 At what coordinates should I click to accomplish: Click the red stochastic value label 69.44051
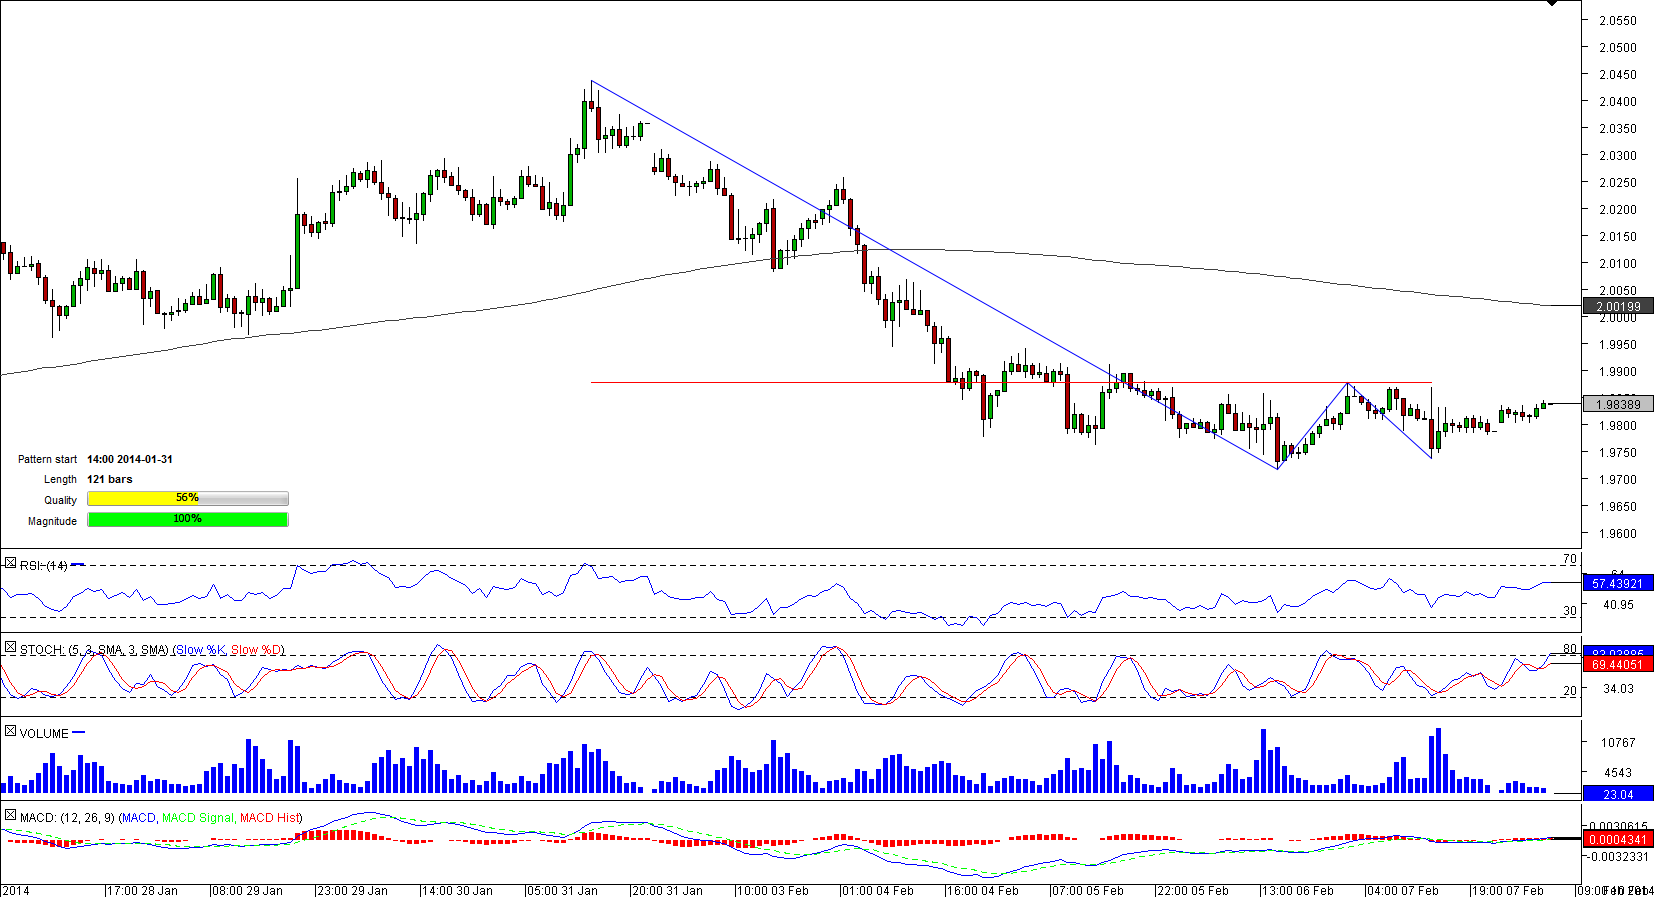tap(1617, 664)
